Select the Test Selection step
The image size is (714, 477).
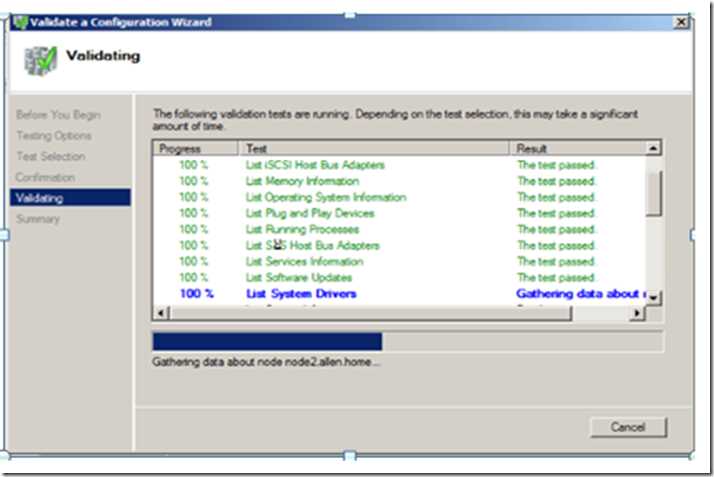pos(51,157)
